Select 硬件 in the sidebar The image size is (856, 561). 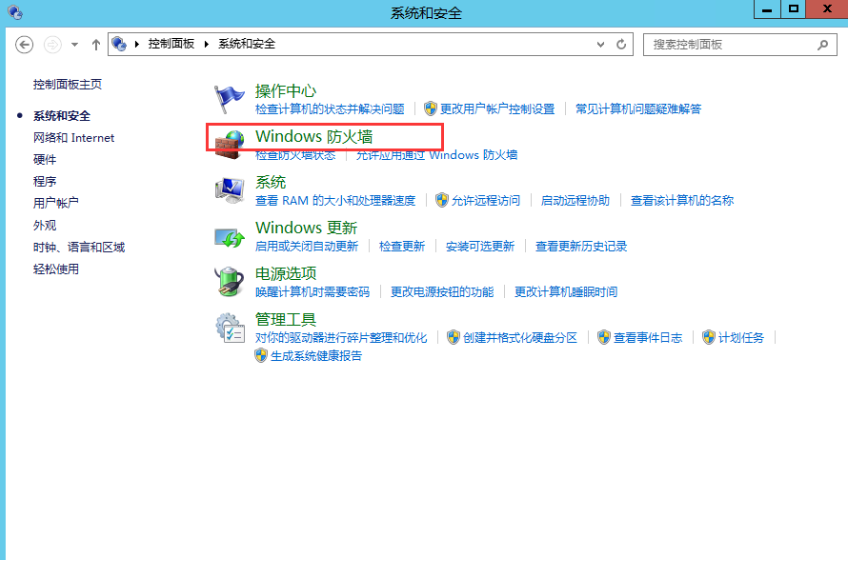(45, 159)
